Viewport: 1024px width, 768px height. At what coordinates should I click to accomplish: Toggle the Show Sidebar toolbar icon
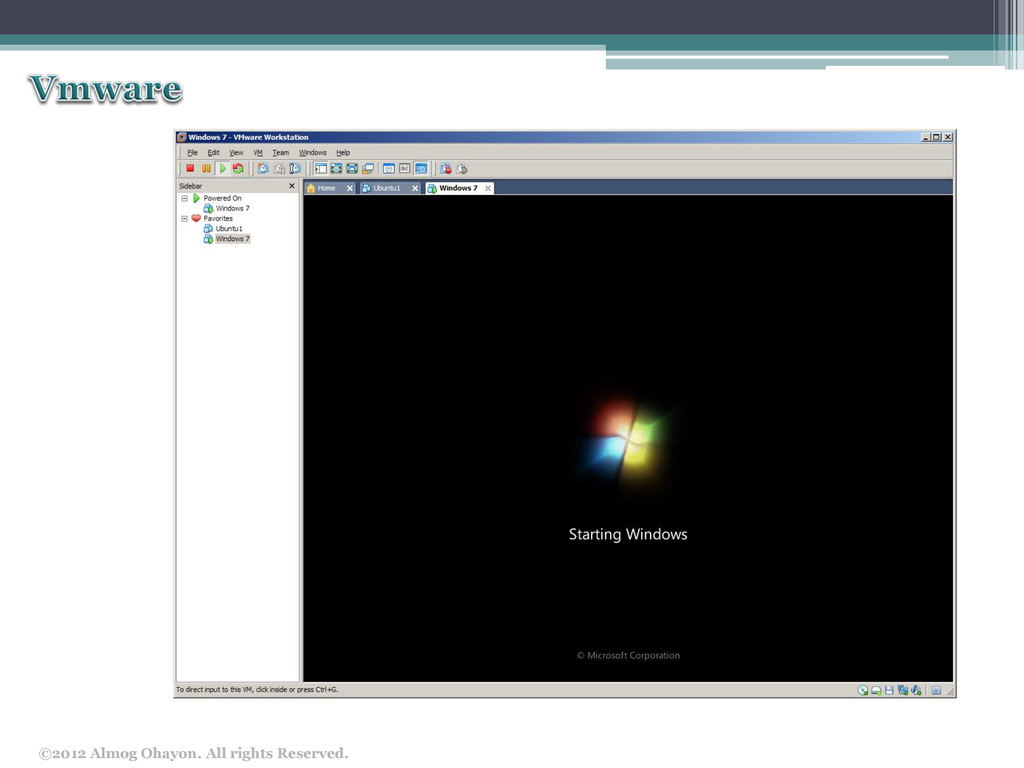point(321,168)
